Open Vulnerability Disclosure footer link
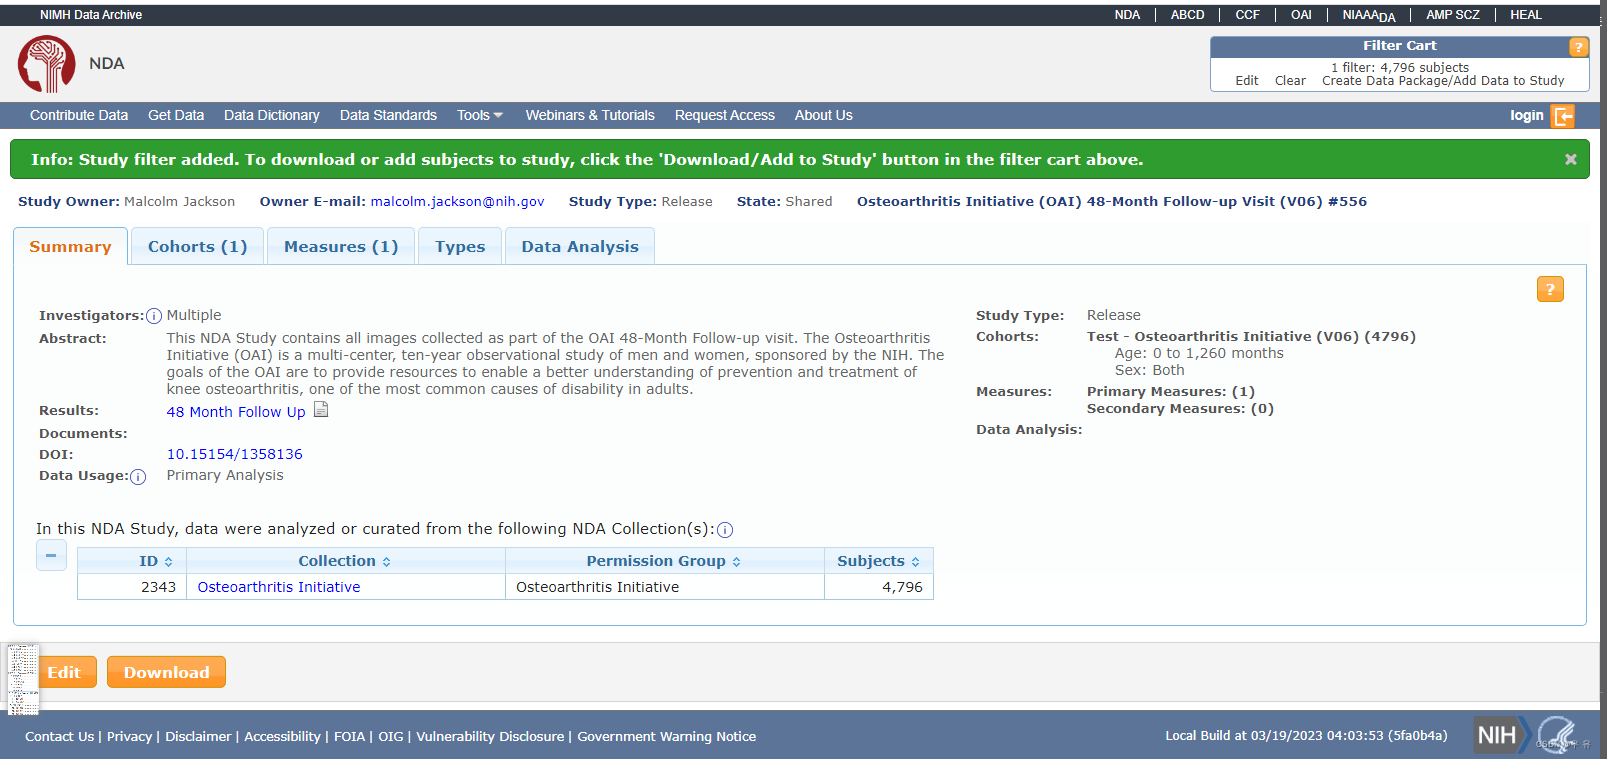 (x=490, y=736)
